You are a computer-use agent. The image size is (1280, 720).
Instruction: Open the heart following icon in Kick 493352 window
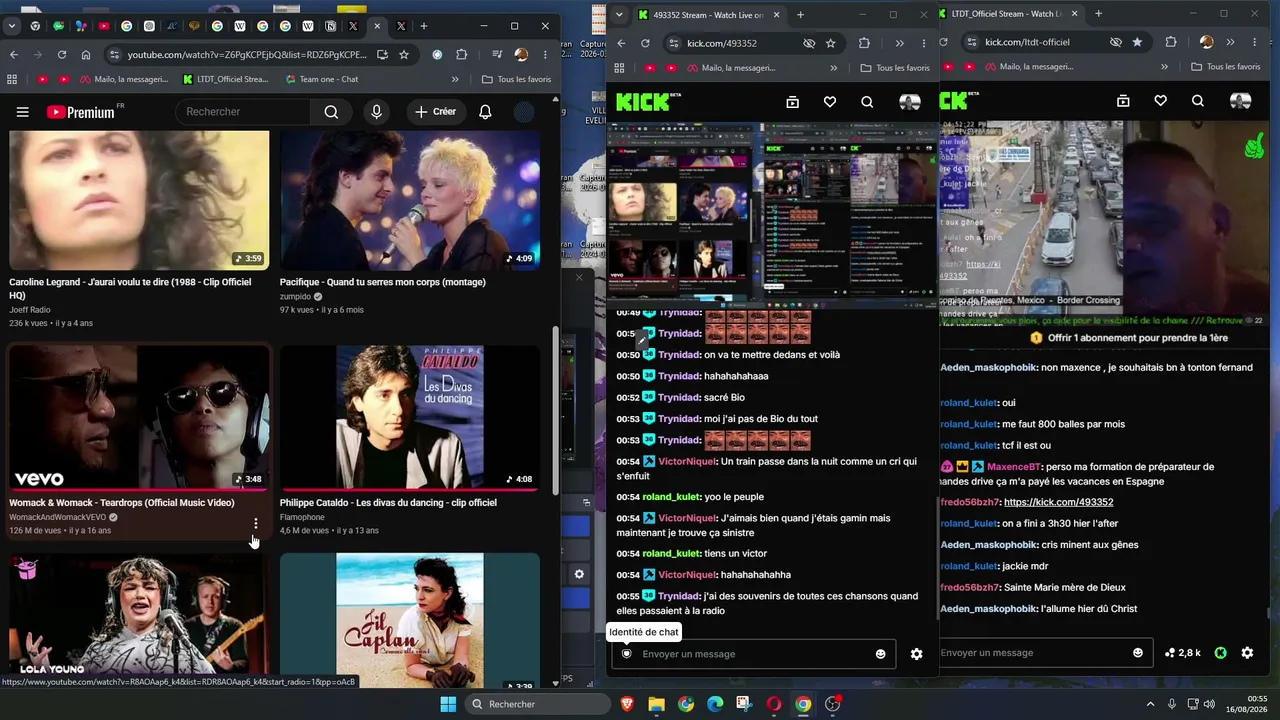[829, 102]
